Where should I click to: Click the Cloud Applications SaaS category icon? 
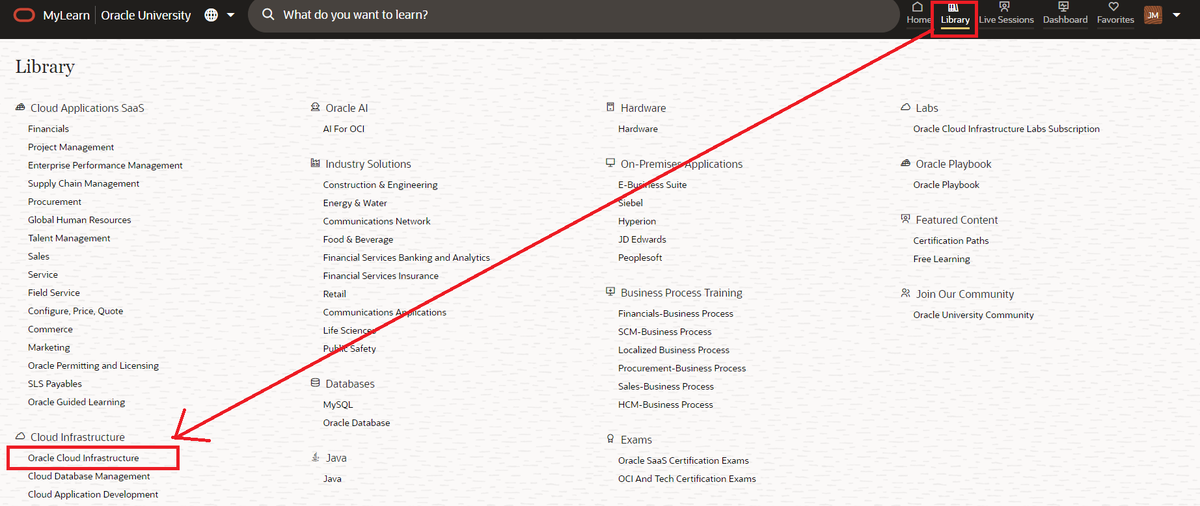[21, 107]
